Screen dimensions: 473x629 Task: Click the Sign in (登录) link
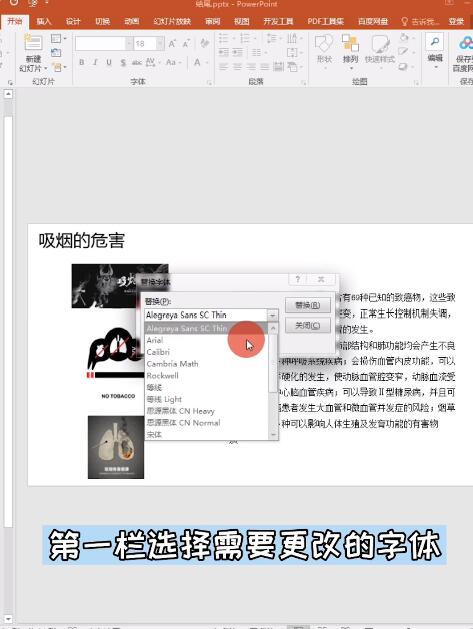457,21
